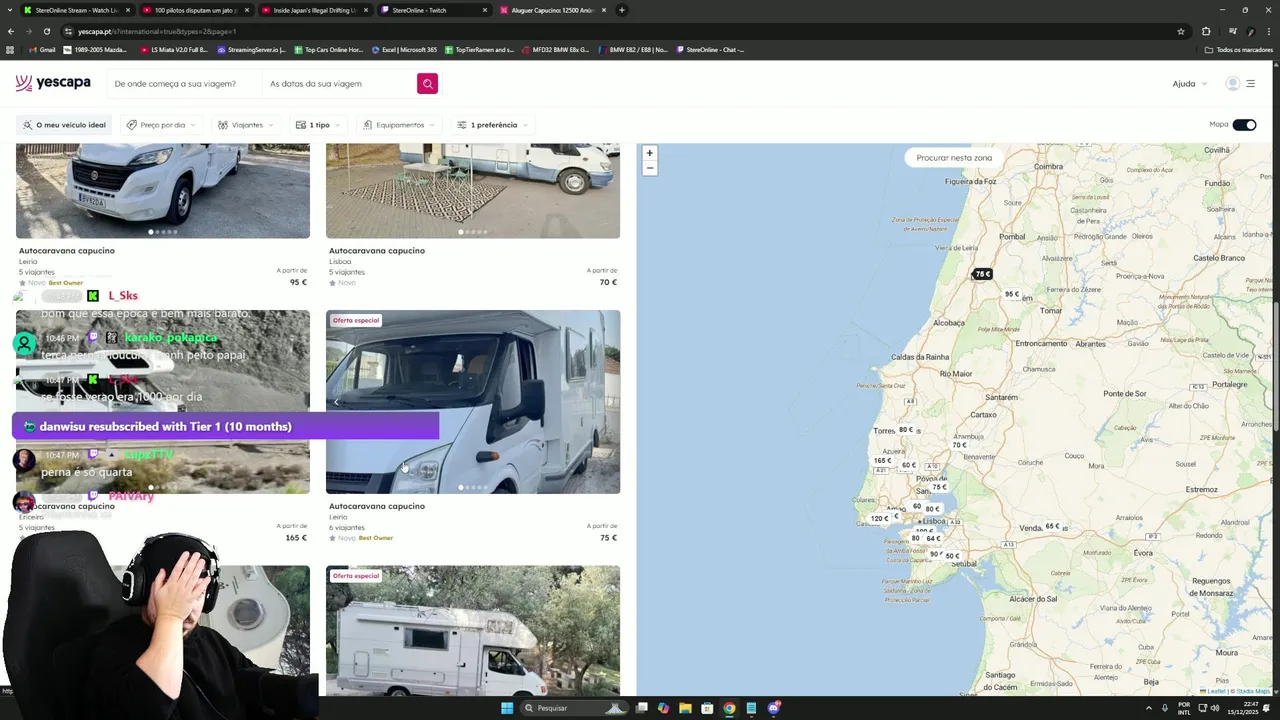Open LS Miata V2.0 Full B... bookmark
This screenshot has height=720, width=1280.
coord(174,49)
